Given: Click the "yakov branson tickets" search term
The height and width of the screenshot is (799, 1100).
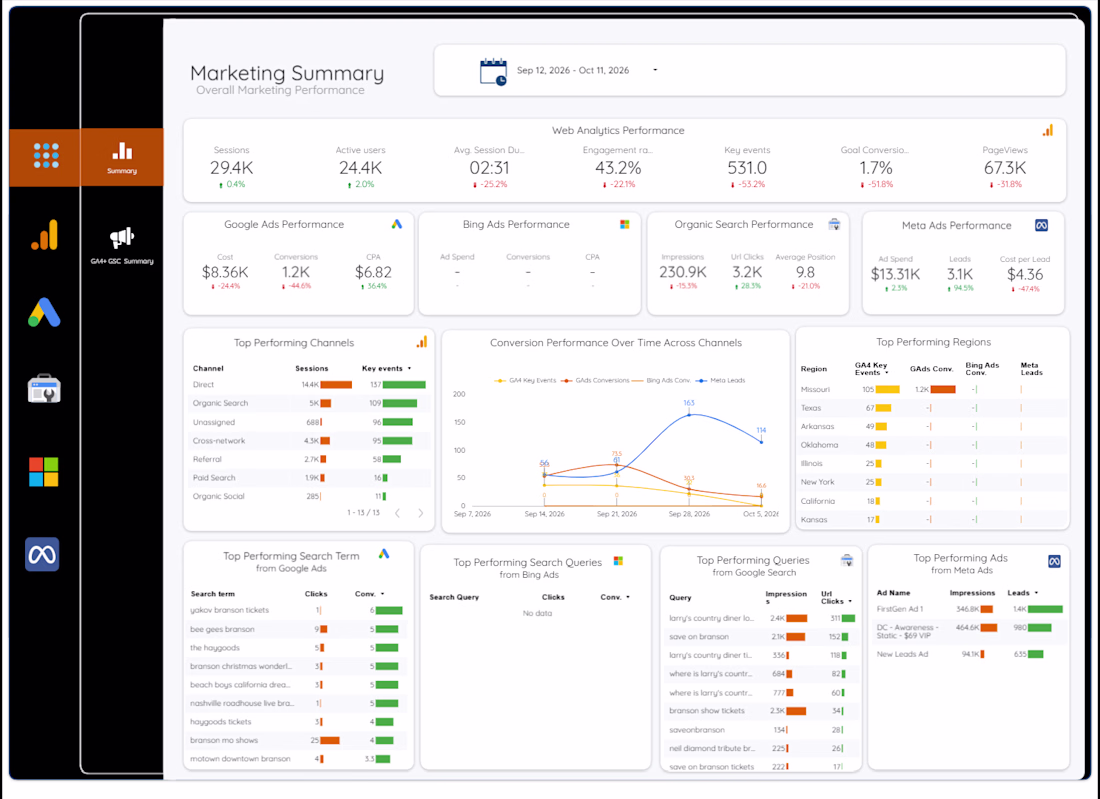Looking at the screenshot, I should [229, 610].
